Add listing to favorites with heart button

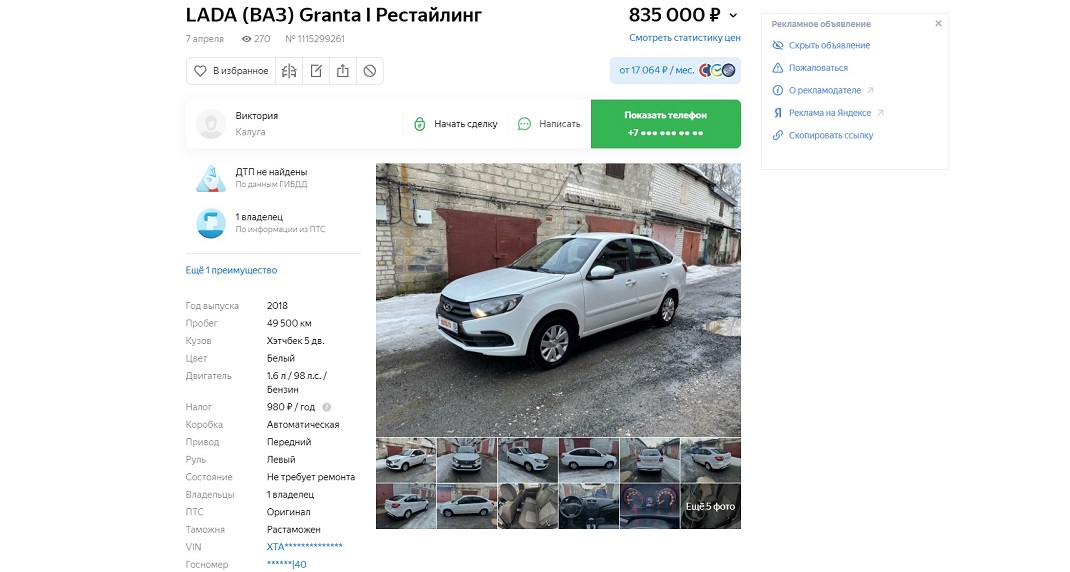tap(231, 71)
